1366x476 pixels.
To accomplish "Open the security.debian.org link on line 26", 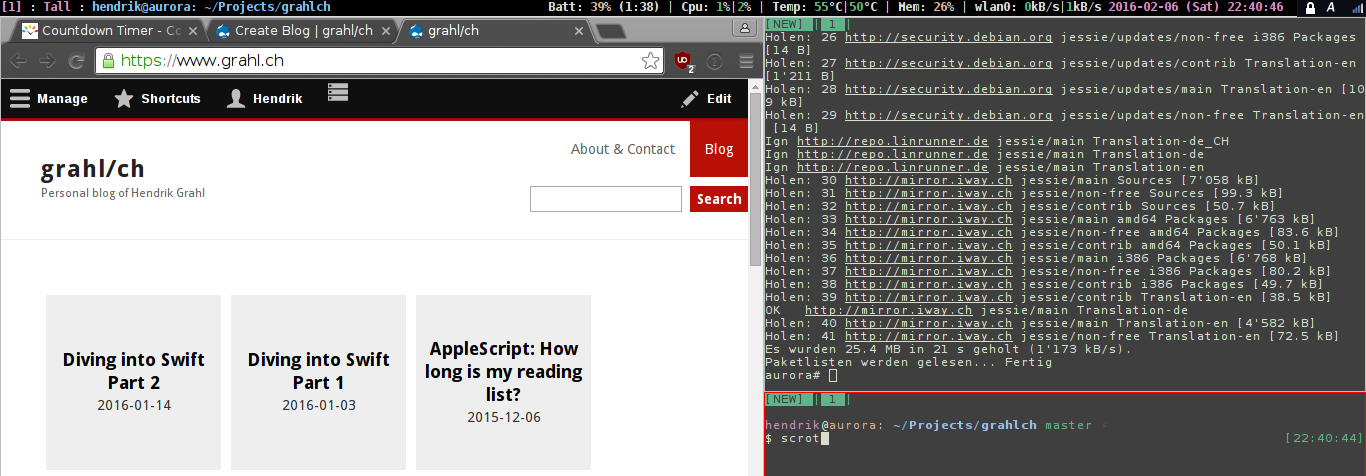I will 948,36.
